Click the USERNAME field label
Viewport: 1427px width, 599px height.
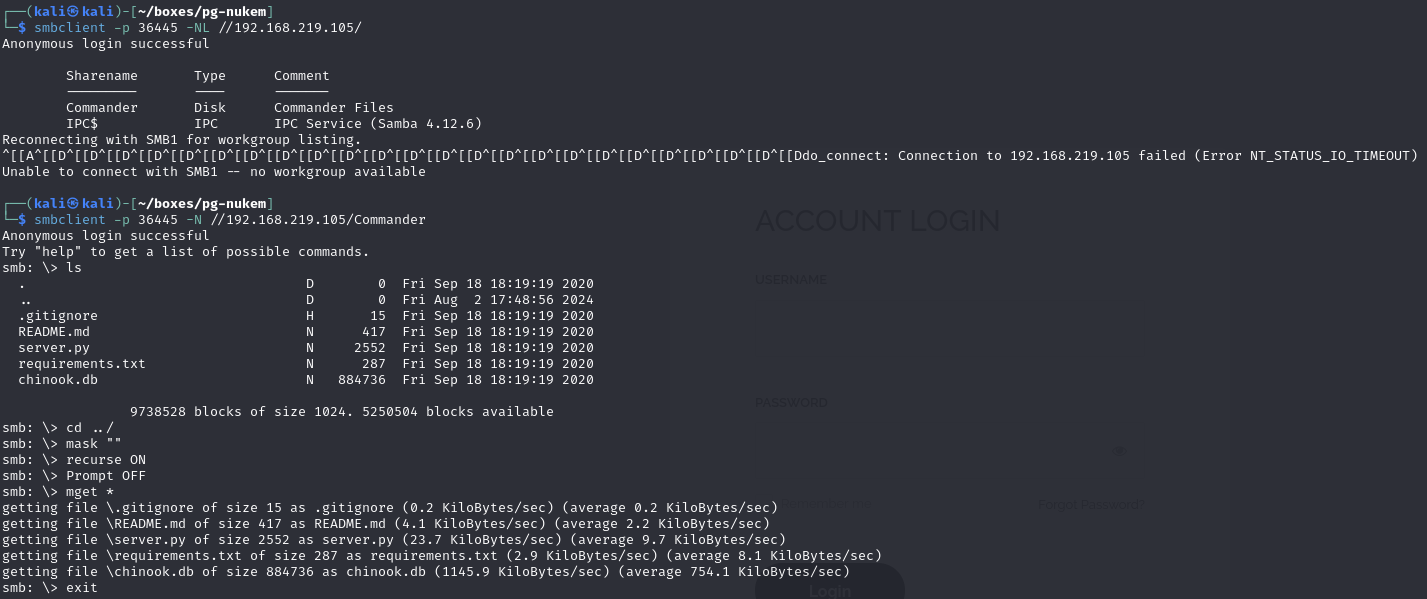[x=791, y=280]
